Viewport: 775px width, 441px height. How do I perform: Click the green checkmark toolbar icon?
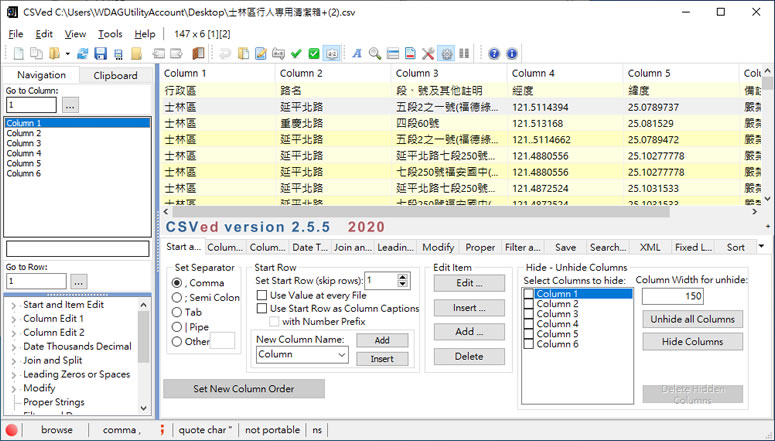[297, 53]
